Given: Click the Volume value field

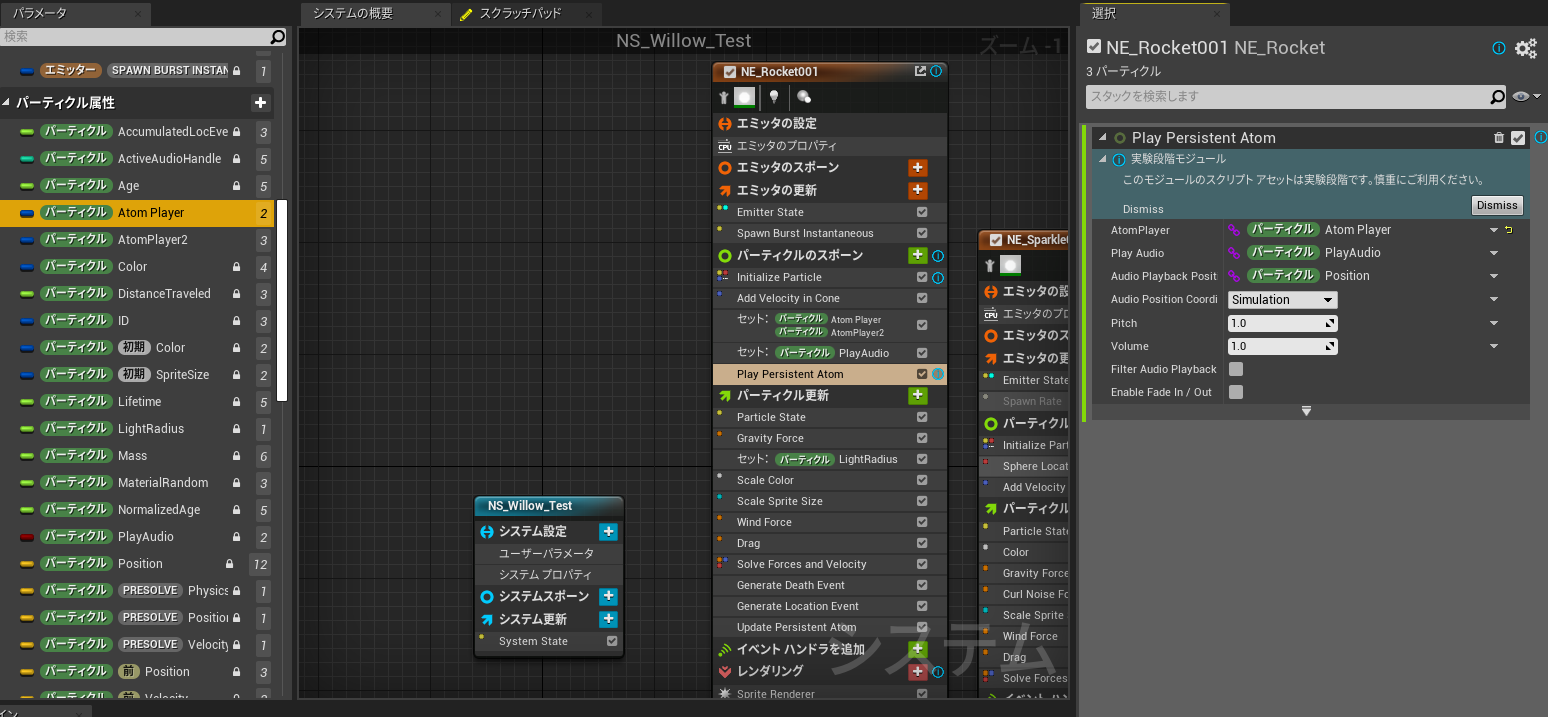Looking at the screenshot, I should (x=1276, y=346).
